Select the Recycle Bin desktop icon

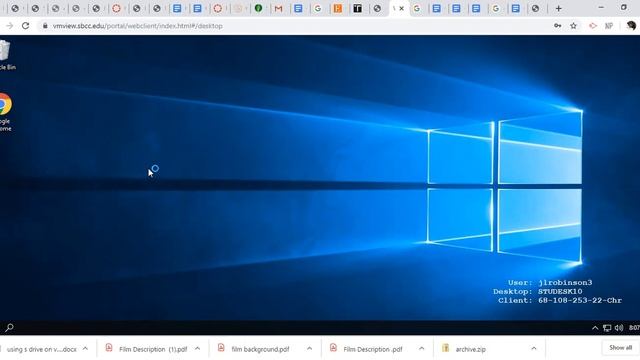tap(6, 56)
